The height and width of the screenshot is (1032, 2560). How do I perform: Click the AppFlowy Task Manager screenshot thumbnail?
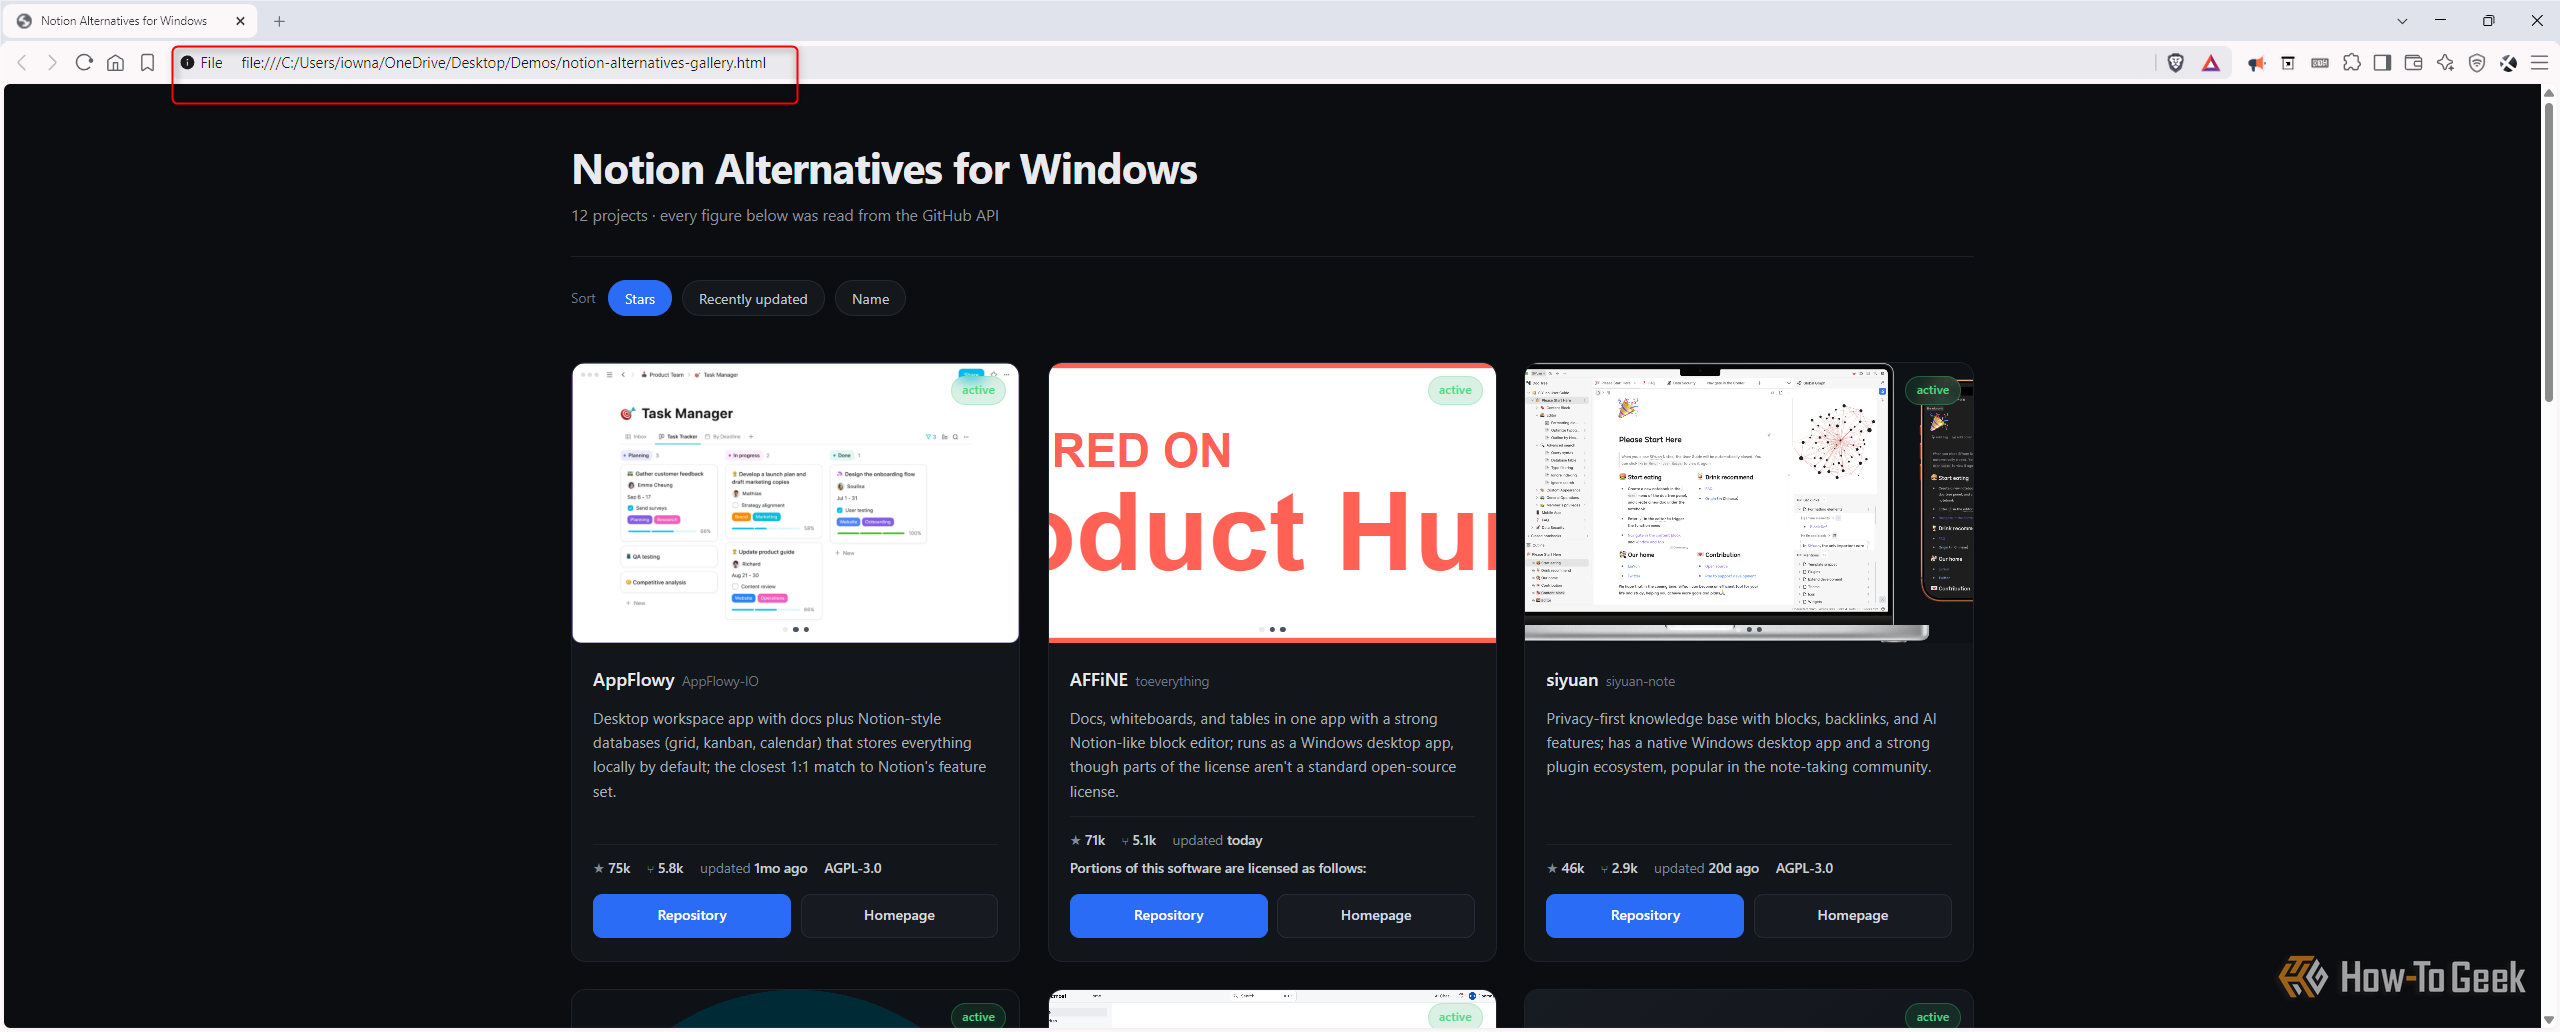[795, 503]
